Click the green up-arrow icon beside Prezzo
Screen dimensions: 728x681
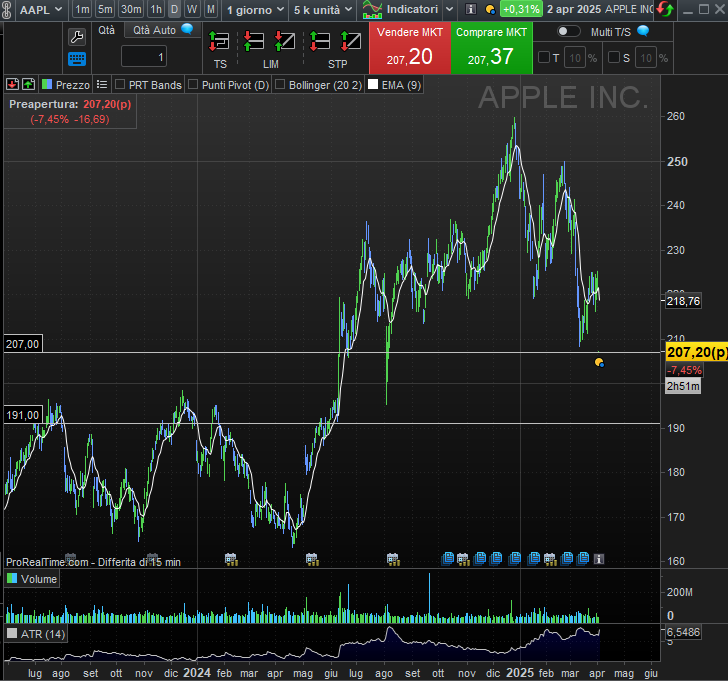pyautogui.click(x=28, y=85)
